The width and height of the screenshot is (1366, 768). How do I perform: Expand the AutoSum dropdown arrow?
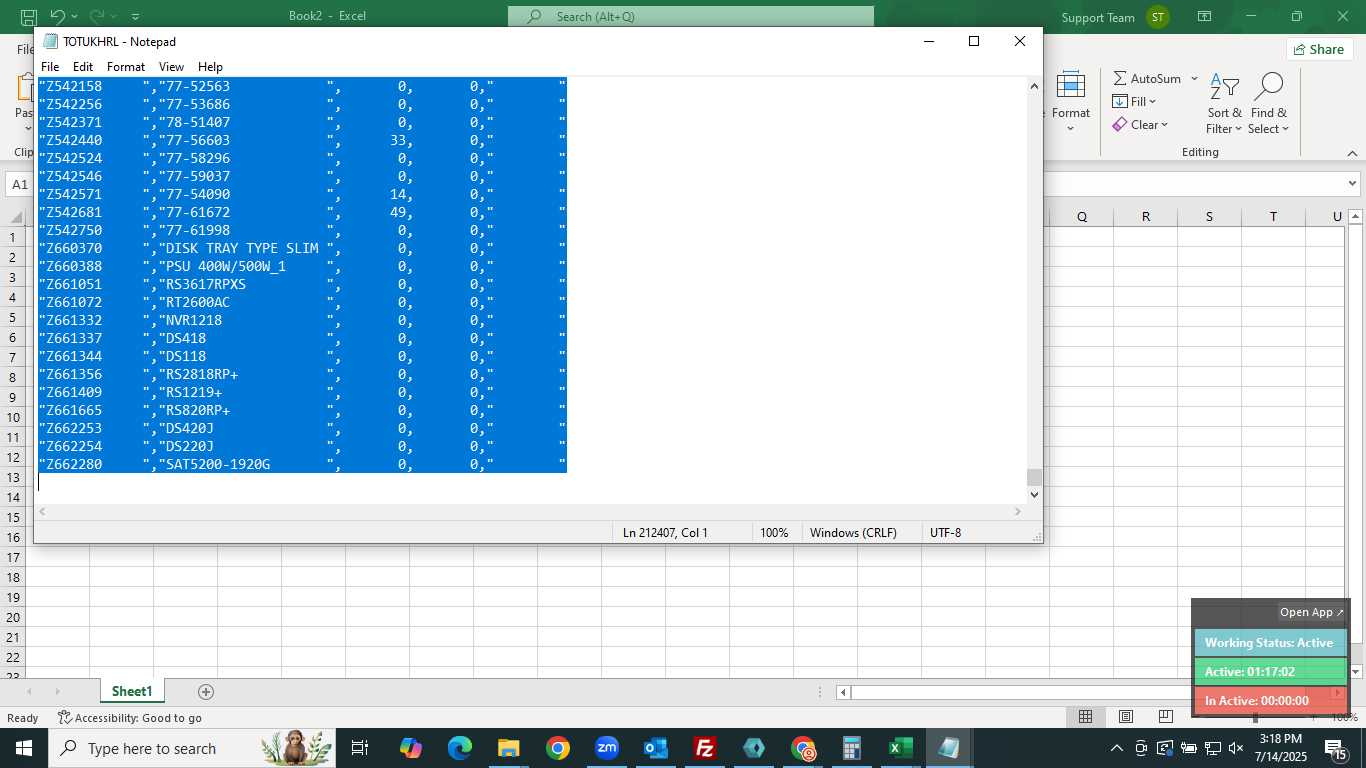(x=1194, y=79)
